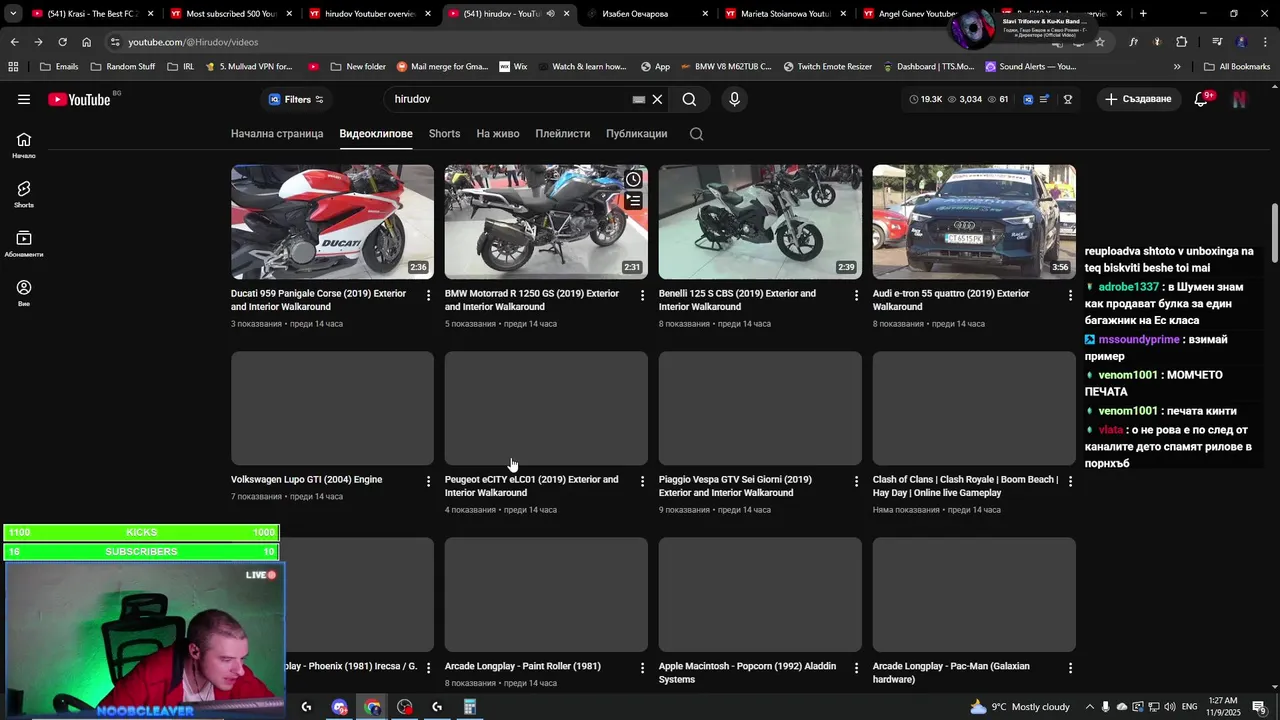
Task: Search within the Hirudov channel
Action: [x=697, y=134]
